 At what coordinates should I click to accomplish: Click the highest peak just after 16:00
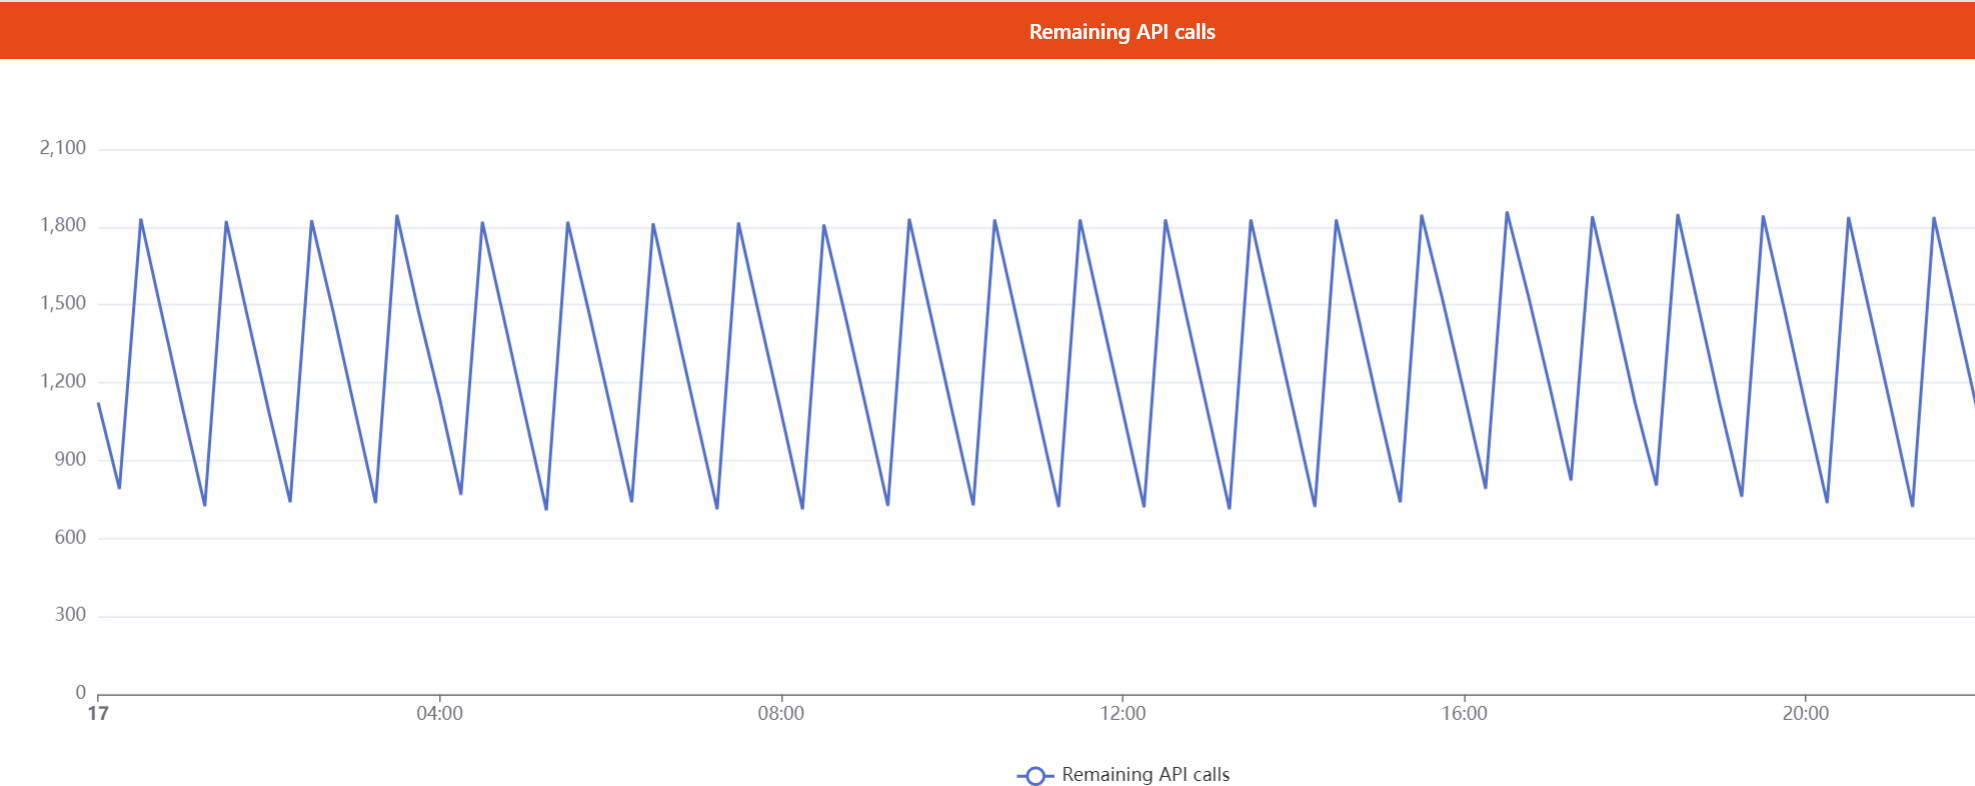click(1507, 213)
